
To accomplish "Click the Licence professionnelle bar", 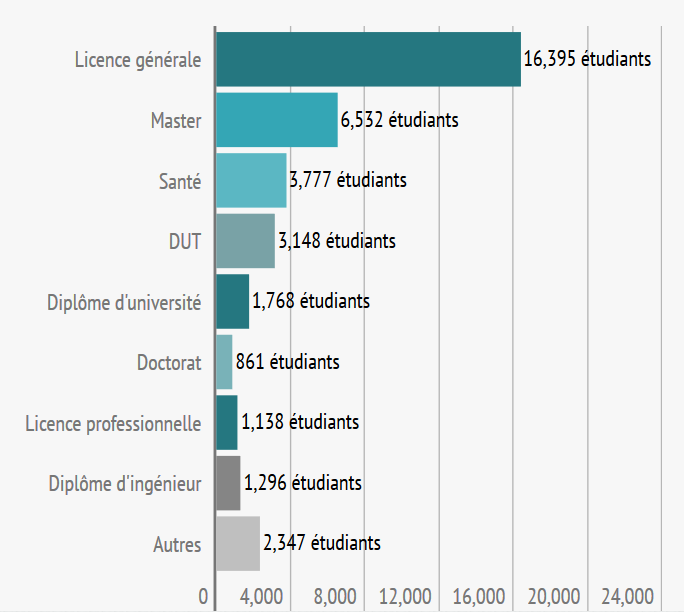I will tap(227, 423).
